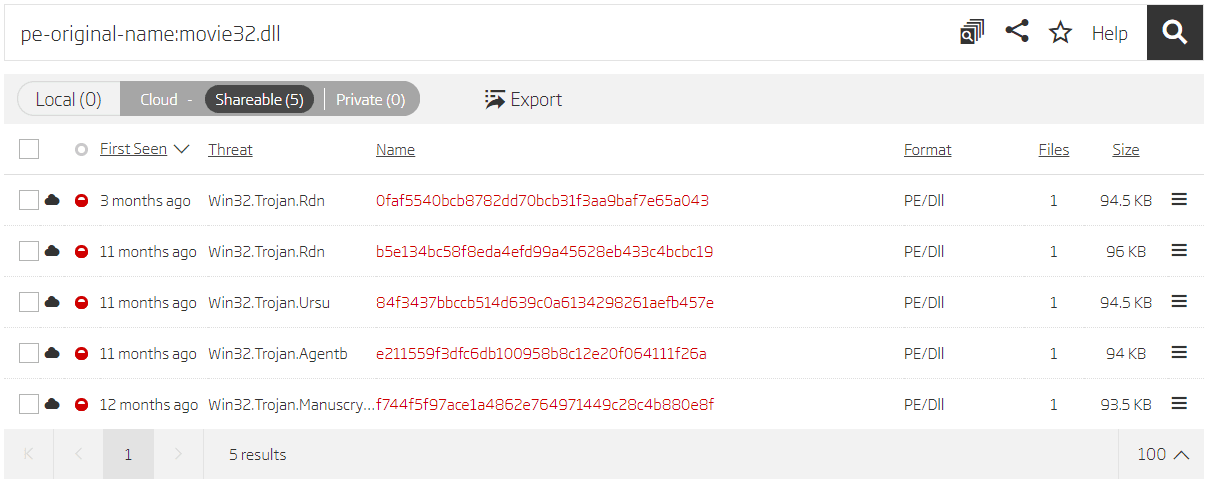
Task: Switch to the Private (0) tab
Action: (x=370, y=99)
